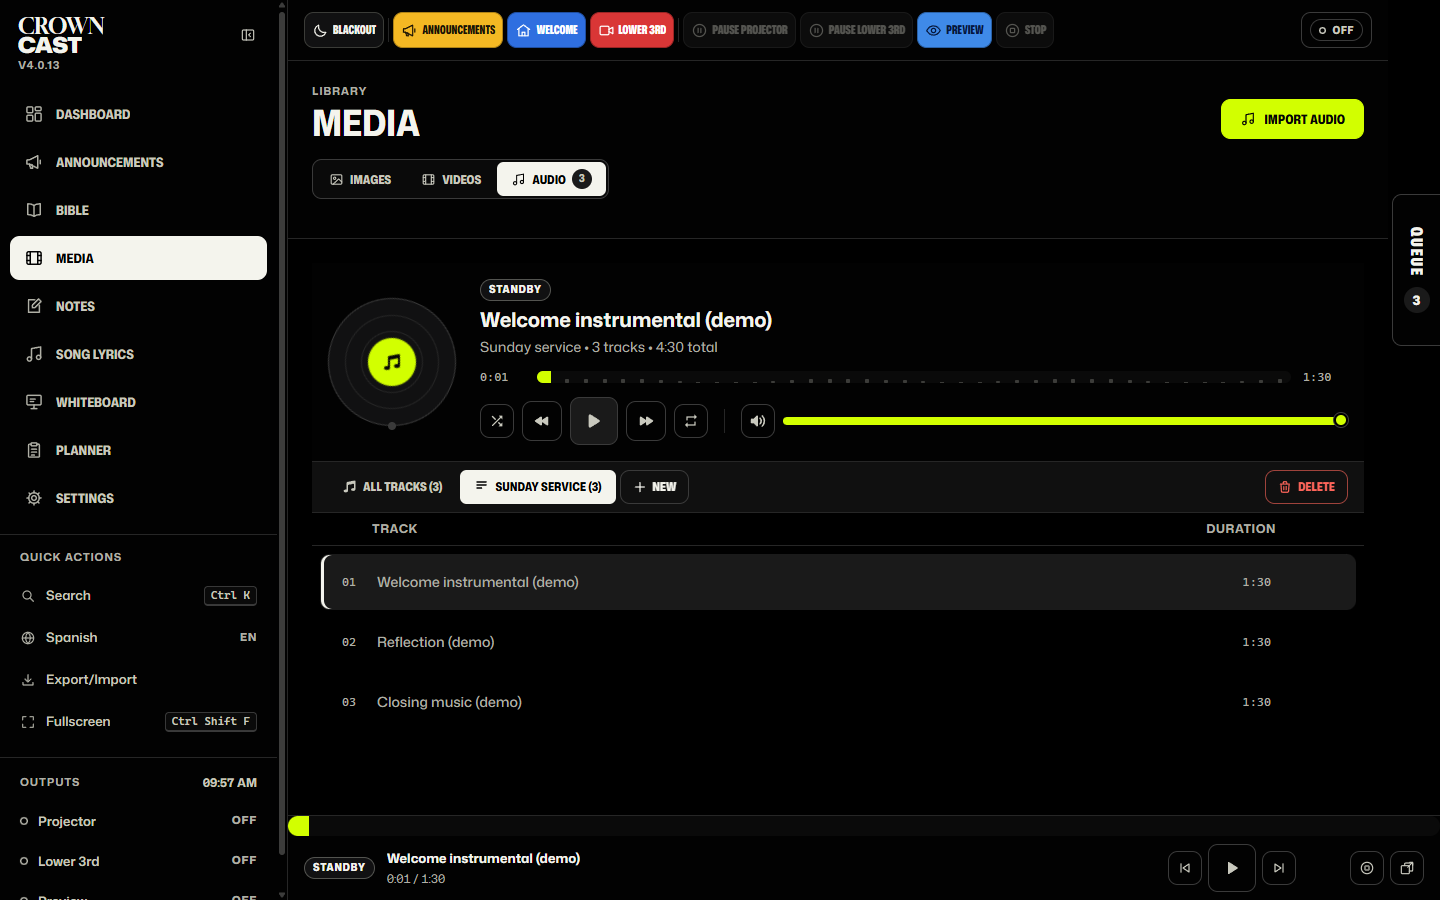
Task: Skip to next track in bottom bar
Action: point(1279,868)
